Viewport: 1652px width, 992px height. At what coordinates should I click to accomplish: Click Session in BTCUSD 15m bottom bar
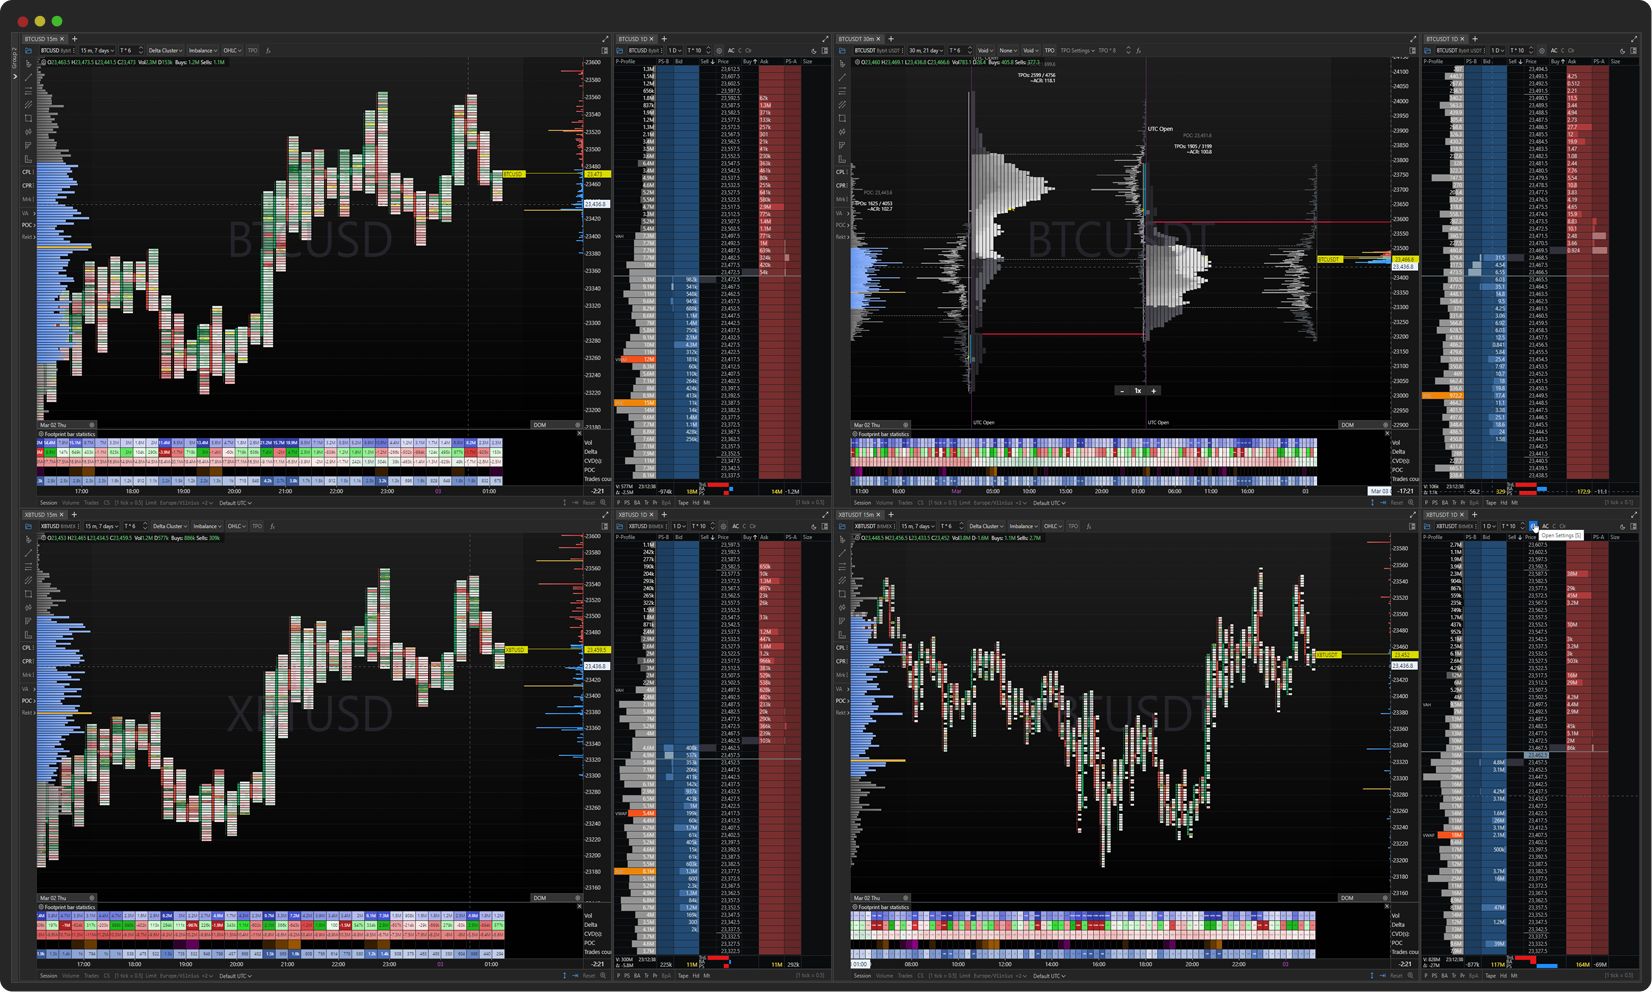point(48,502)
